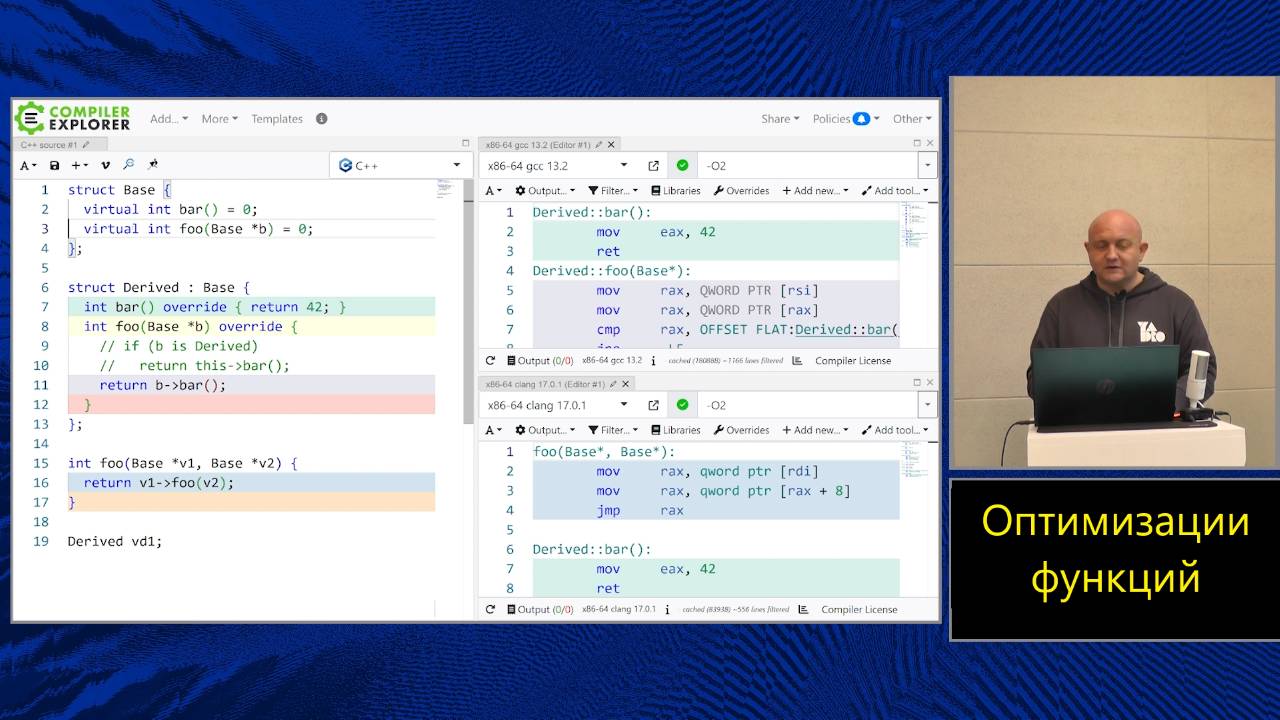
Task: Click Derived::bar( link in gcc assembly line 7
Action: tap(847, 330)
